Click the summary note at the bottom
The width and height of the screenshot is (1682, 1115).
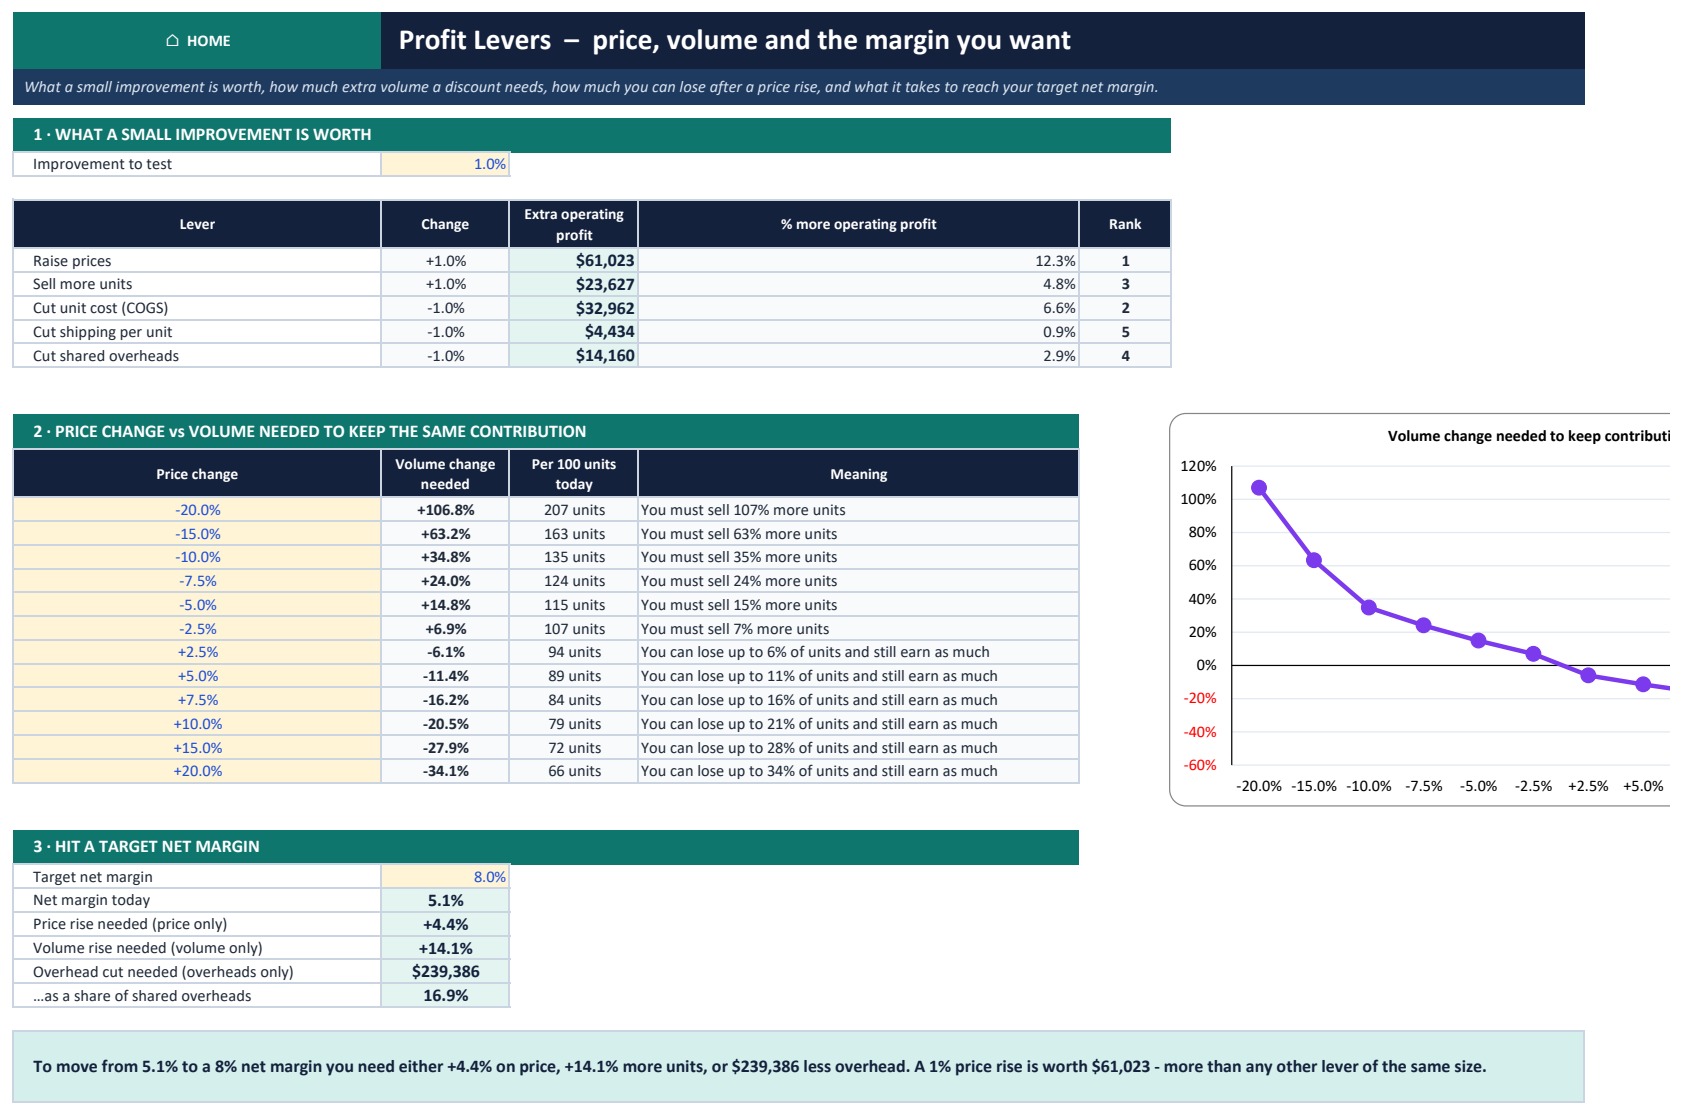pos(798,1067)
